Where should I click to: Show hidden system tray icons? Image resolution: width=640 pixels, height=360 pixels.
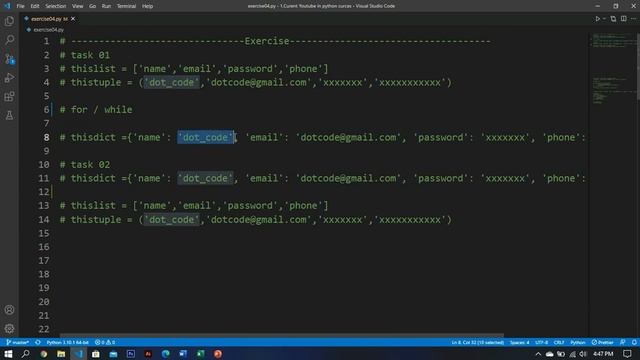(x=538, y=354)
